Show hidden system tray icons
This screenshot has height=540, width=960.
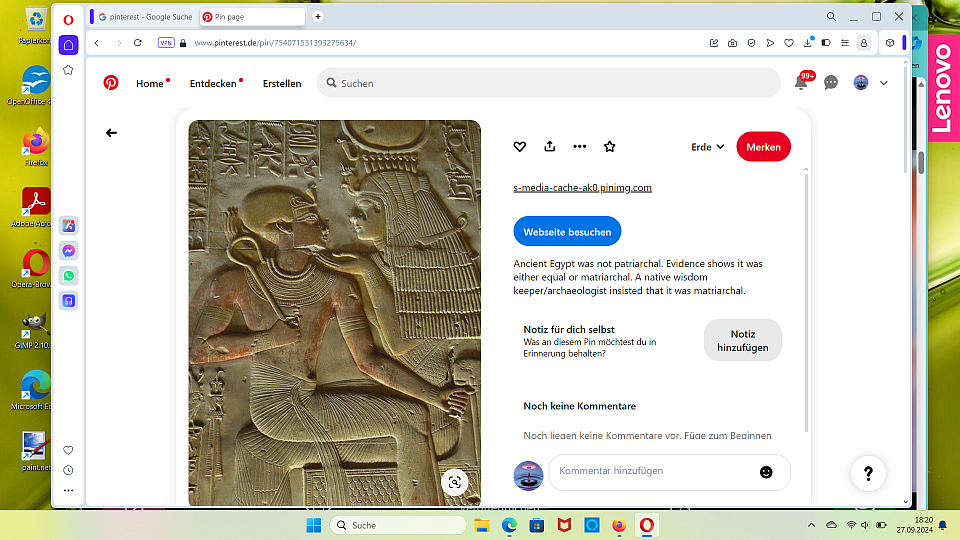pos(811,525)
